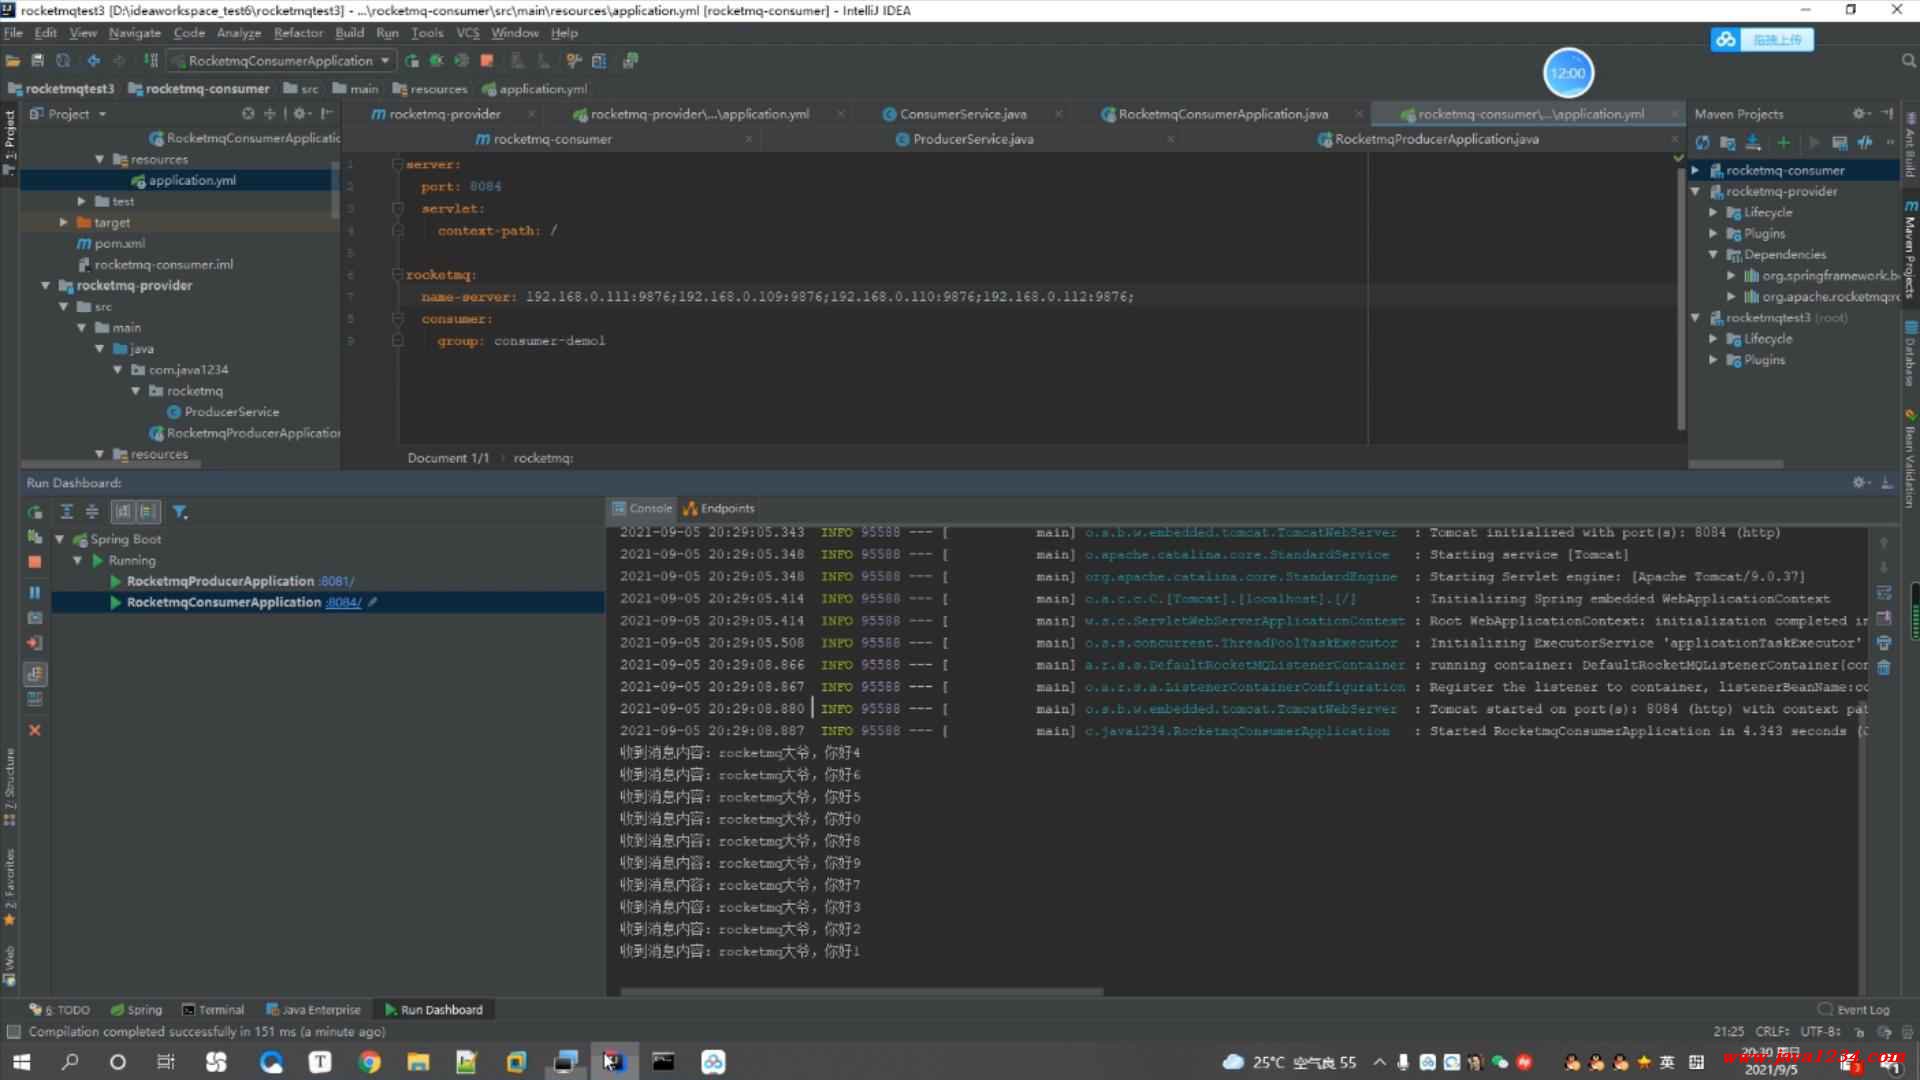Toggle Group by Type in Run Dashboard
Screen dimensions: 1920x1080
[x=123, y=512]
